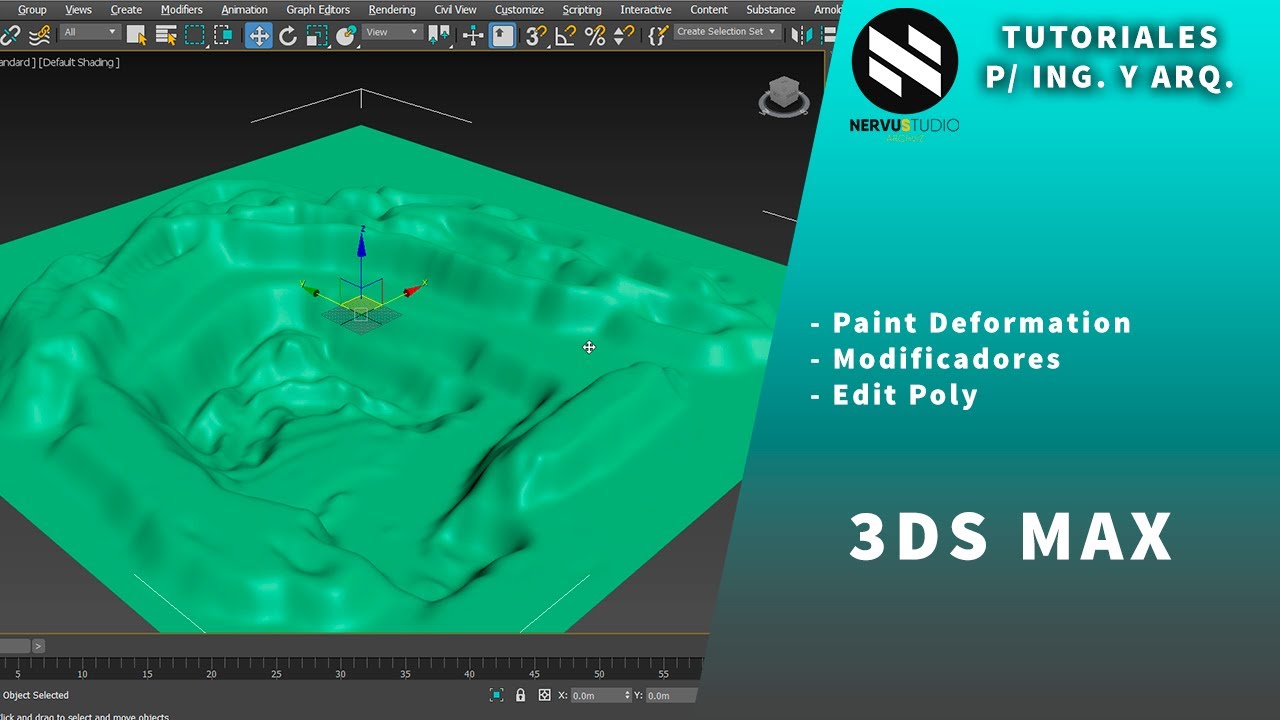Screen dimensions: 1280x720
Task: Toggle the Spinner Snap button
Action: (623, 36)
